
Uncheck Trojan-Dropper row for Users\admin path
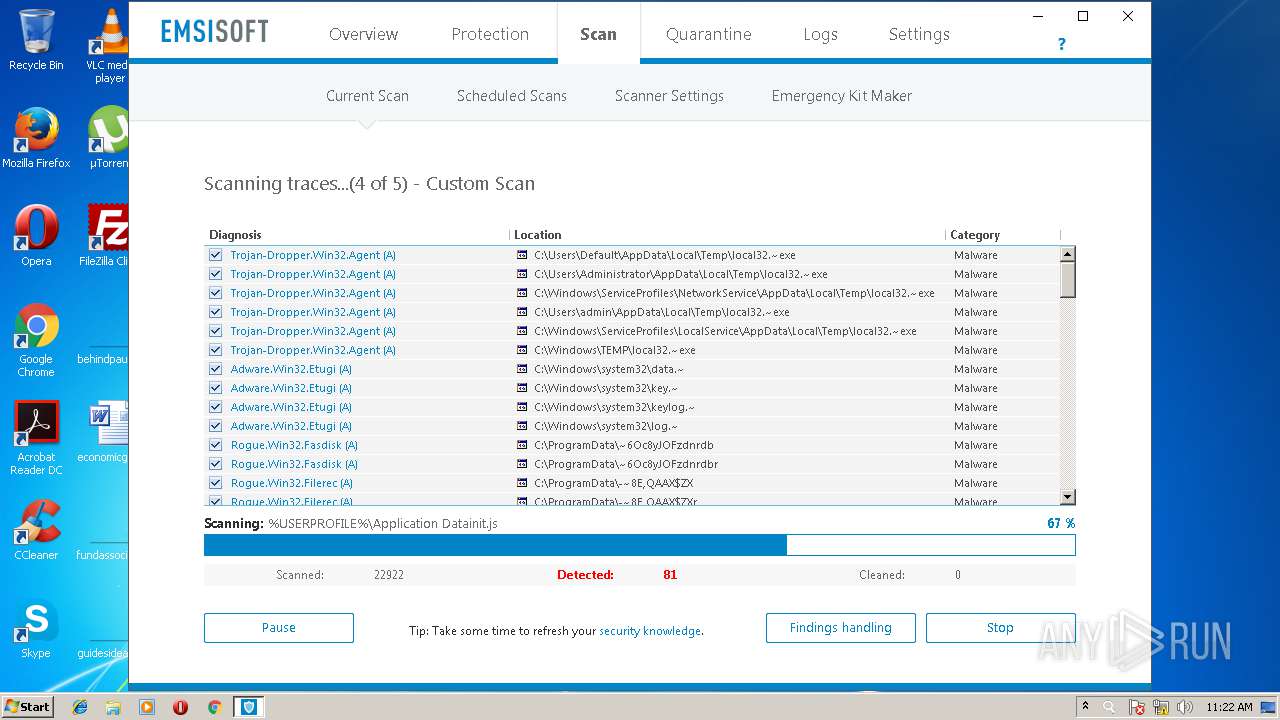pos(215,312)
